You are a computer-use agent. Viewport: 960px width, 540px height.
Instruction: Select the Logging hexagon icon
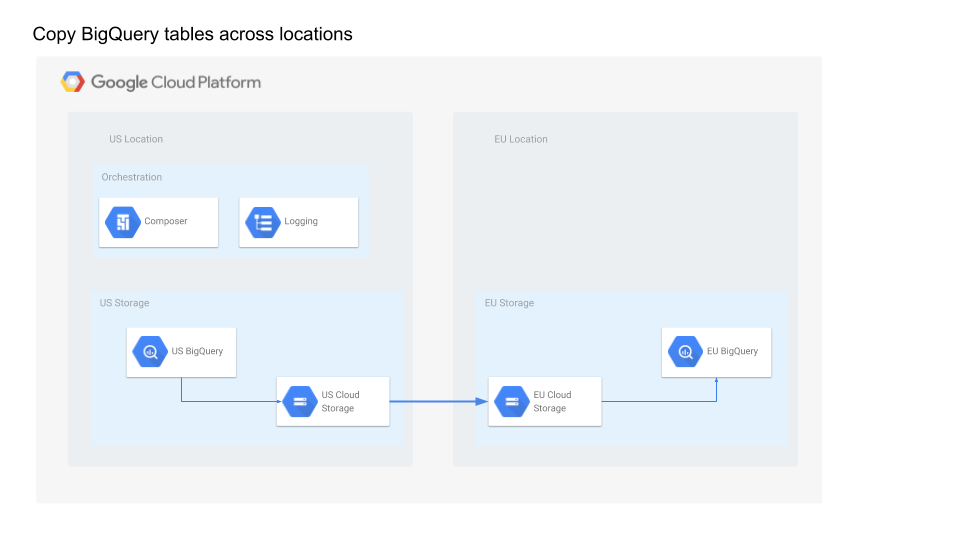[263, 222]
